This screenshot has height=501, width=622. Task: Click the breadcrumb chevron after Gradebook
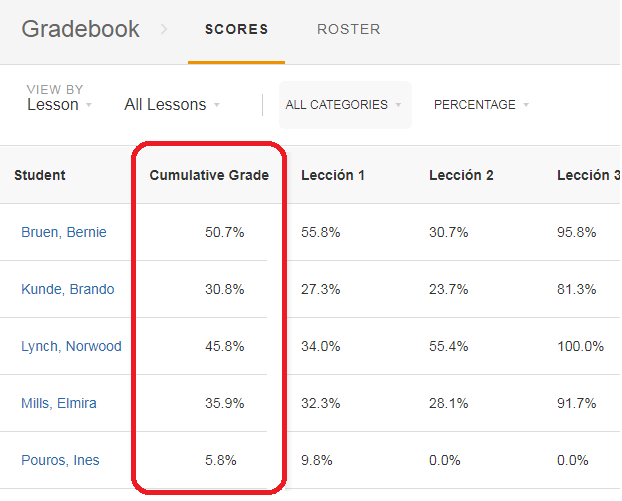164,29
